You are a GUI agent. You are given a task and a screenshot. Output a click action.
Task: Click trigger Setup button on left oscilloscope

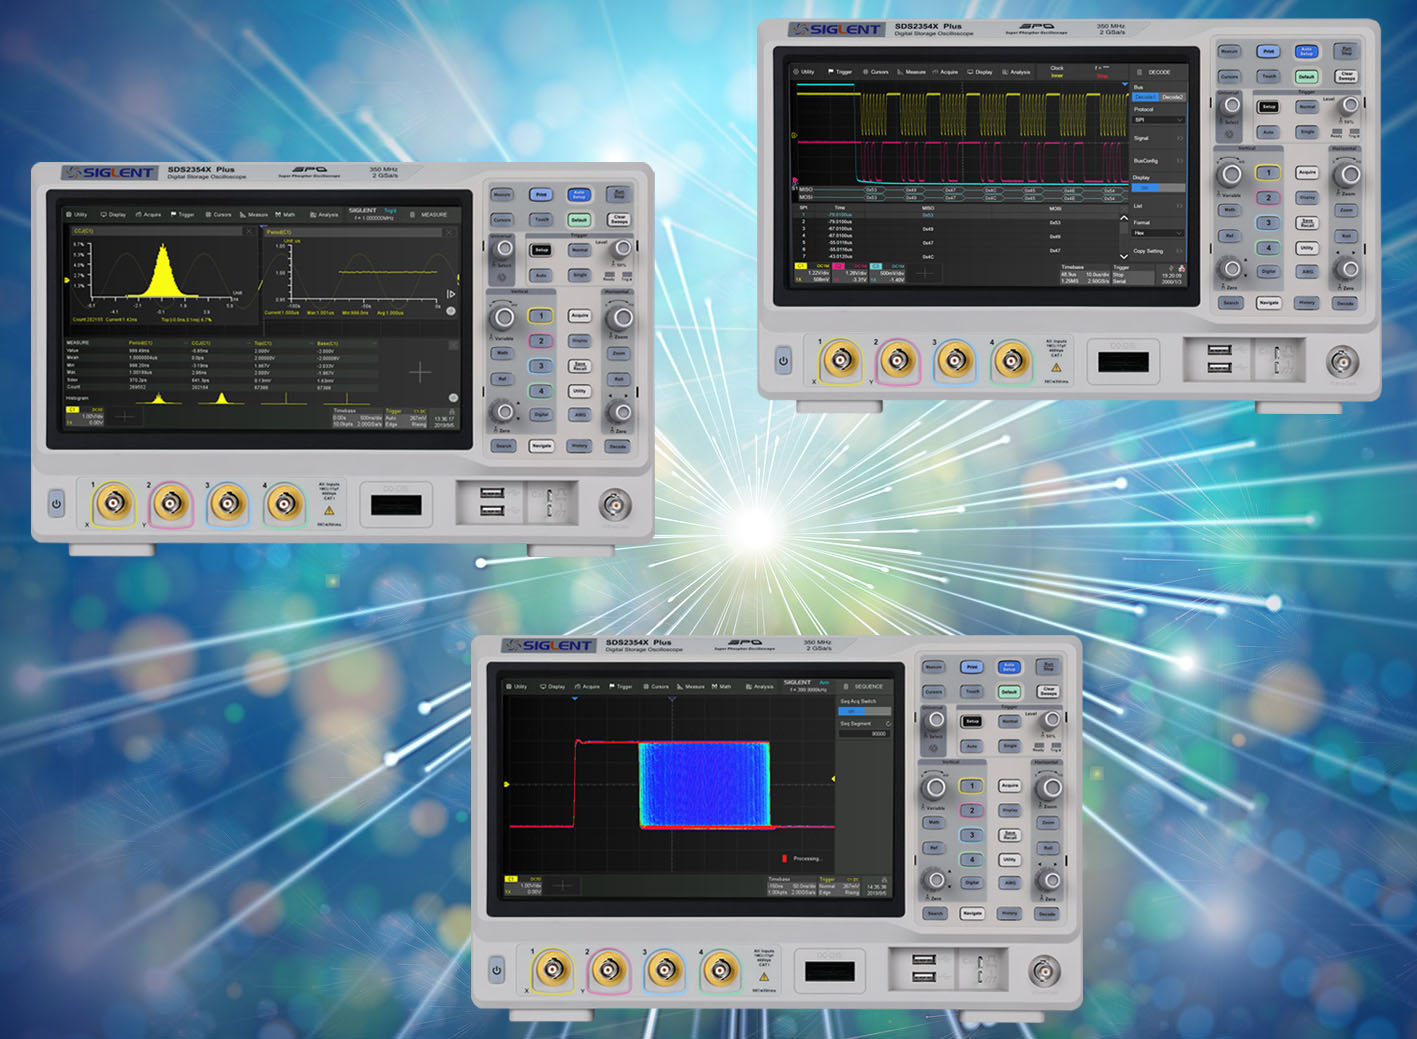[540, 250]
